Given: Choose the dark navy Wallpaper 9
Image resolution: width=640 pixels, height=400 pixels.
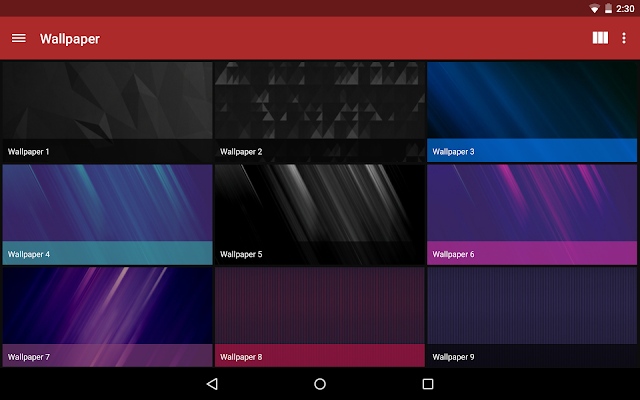Looking at the screenshot, I should pos(532,317).
